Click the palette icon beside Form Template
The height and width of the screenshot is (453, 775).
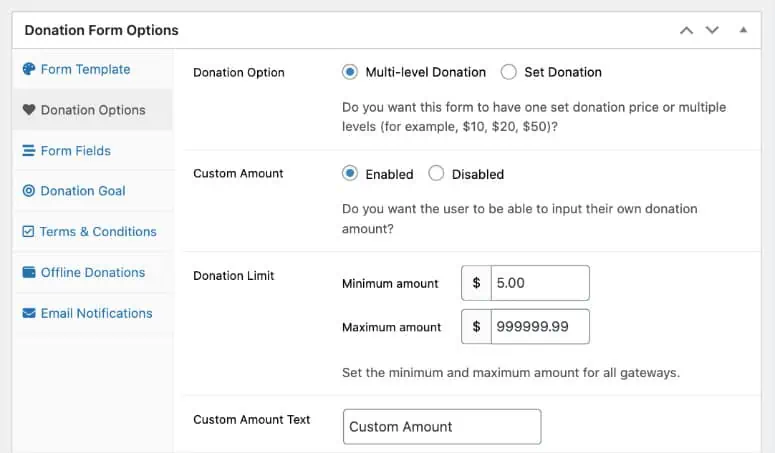29,69
